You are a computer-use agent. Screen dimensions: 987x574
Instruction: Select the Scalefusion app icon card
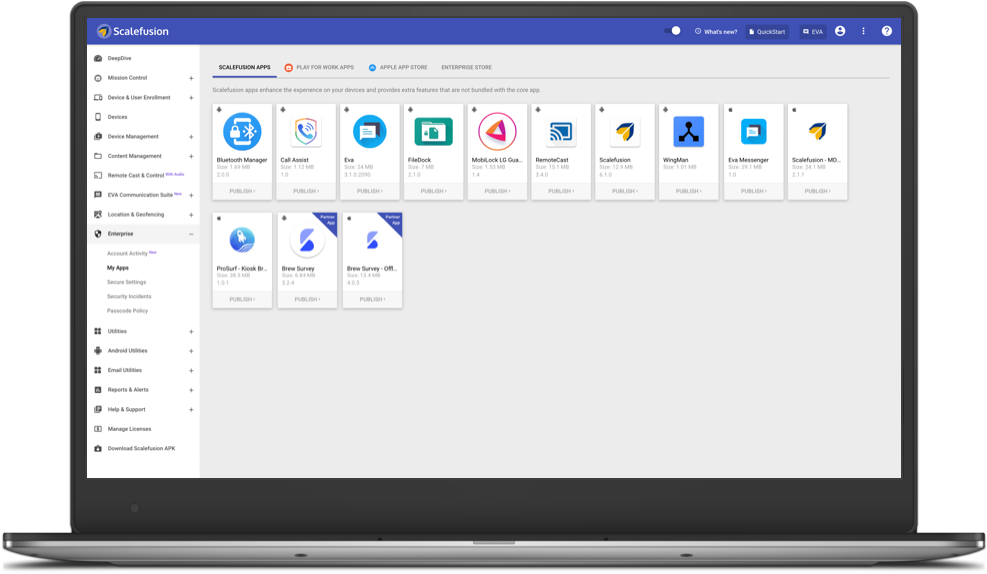click(x=625, y=132)
